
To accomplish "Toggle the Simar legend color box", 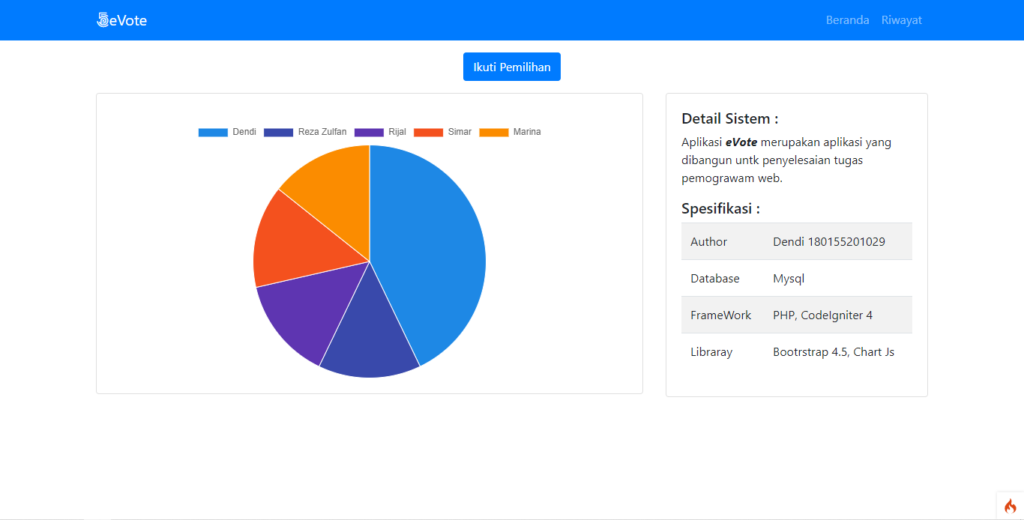I will click(x=428, y=132).
